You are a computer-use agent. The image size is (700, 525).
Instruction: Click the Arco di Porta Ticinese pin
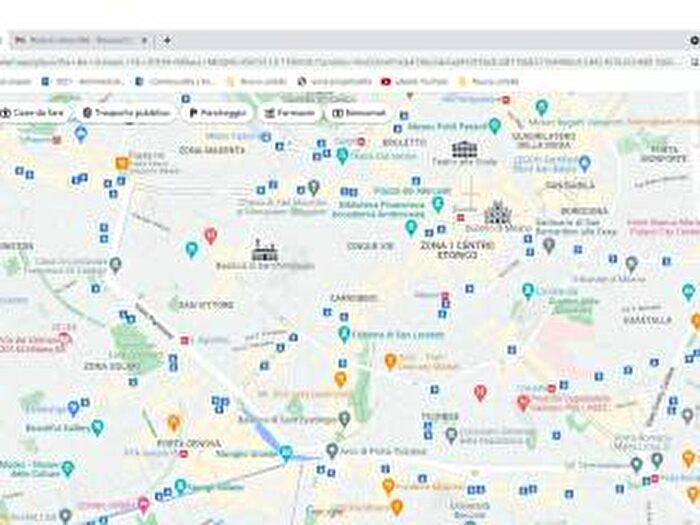pos(331,453)
